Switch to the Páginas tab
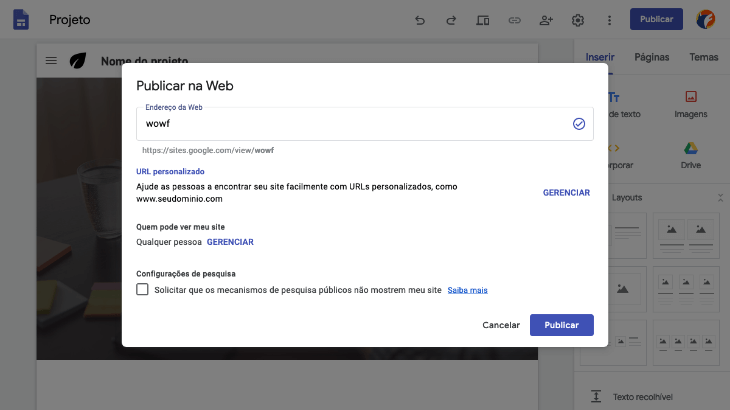The image size is (730, 410). [x=651, y=57]
